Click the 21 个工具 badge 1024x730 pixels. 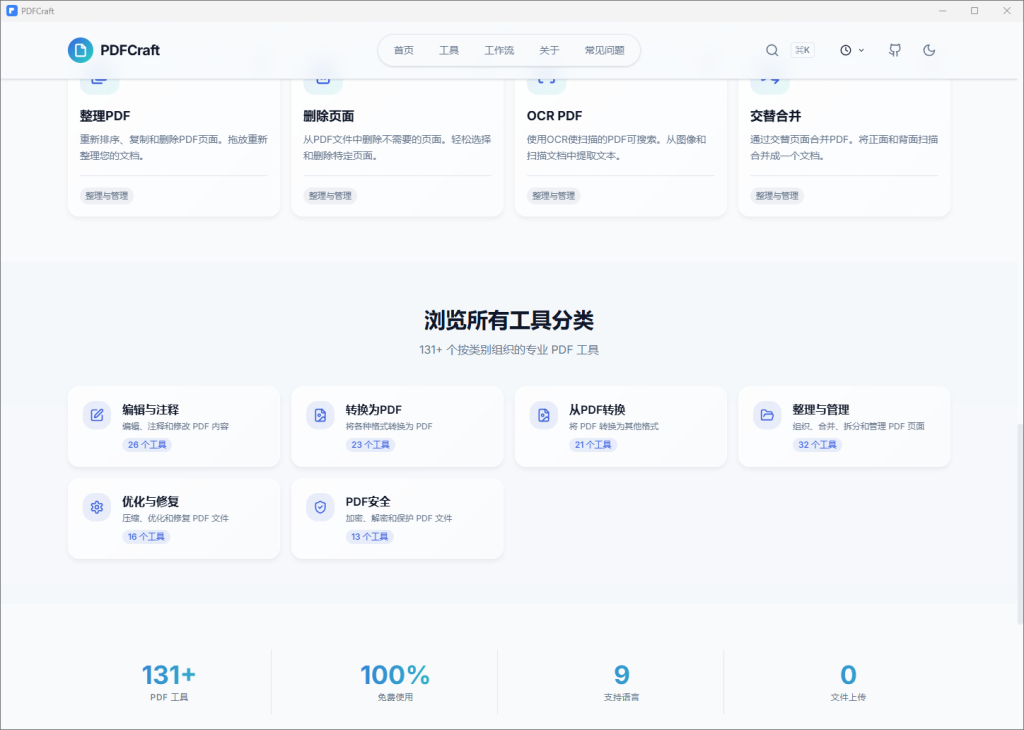(x=593, y=445)
